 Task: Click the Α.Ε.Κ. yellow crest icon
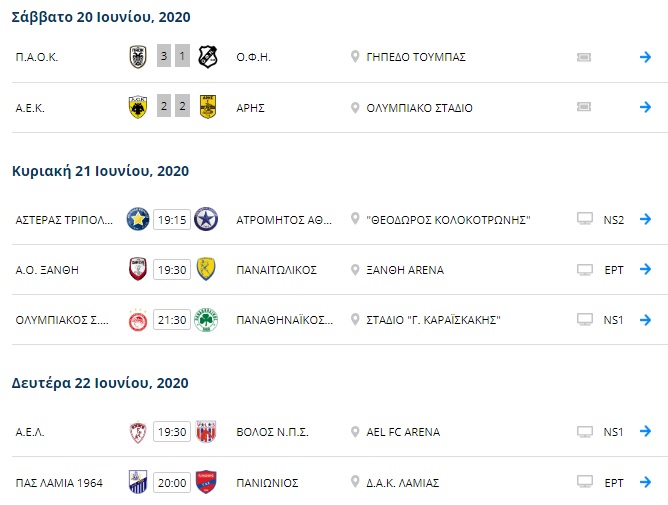point(138,107)
